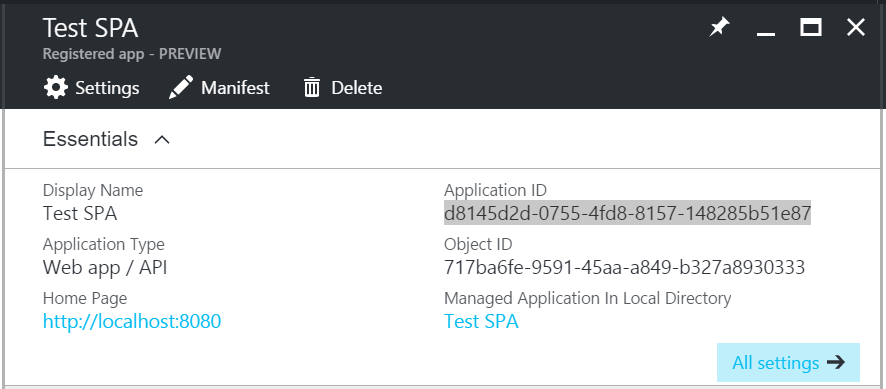Image resolution: width=886 pixels, height=389 pixels.
Task: Click the Delete trash can icon
Action: point(312,88)
